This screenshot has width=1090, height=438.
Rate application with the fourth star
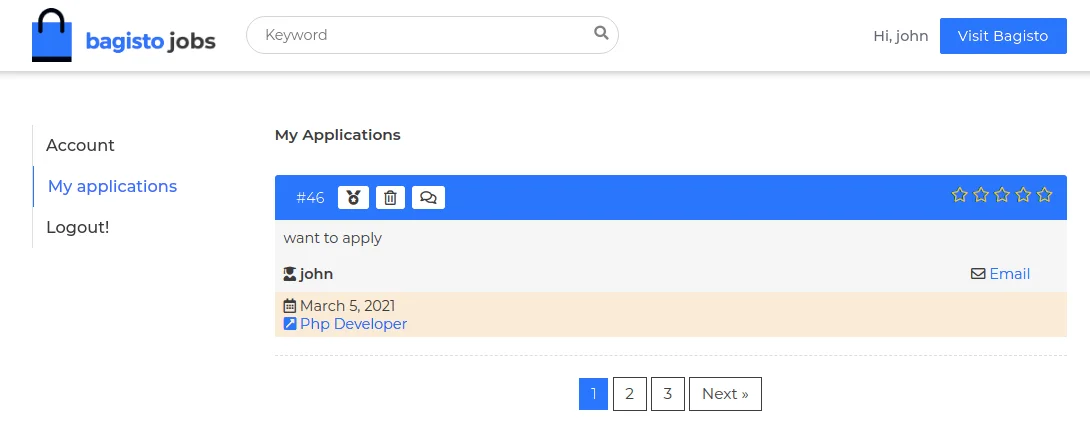[1023, 195]
